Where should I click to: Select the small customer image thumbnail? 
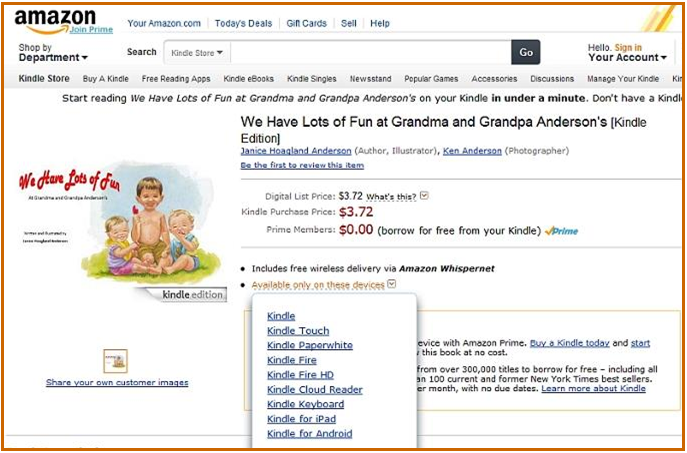pyautogui.click(x=116, y=361)
